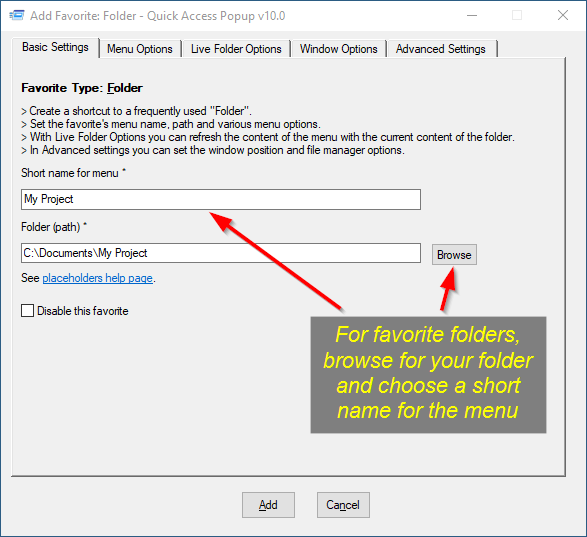
Task: Cancel adding the favorite
Action: point(343,505)
